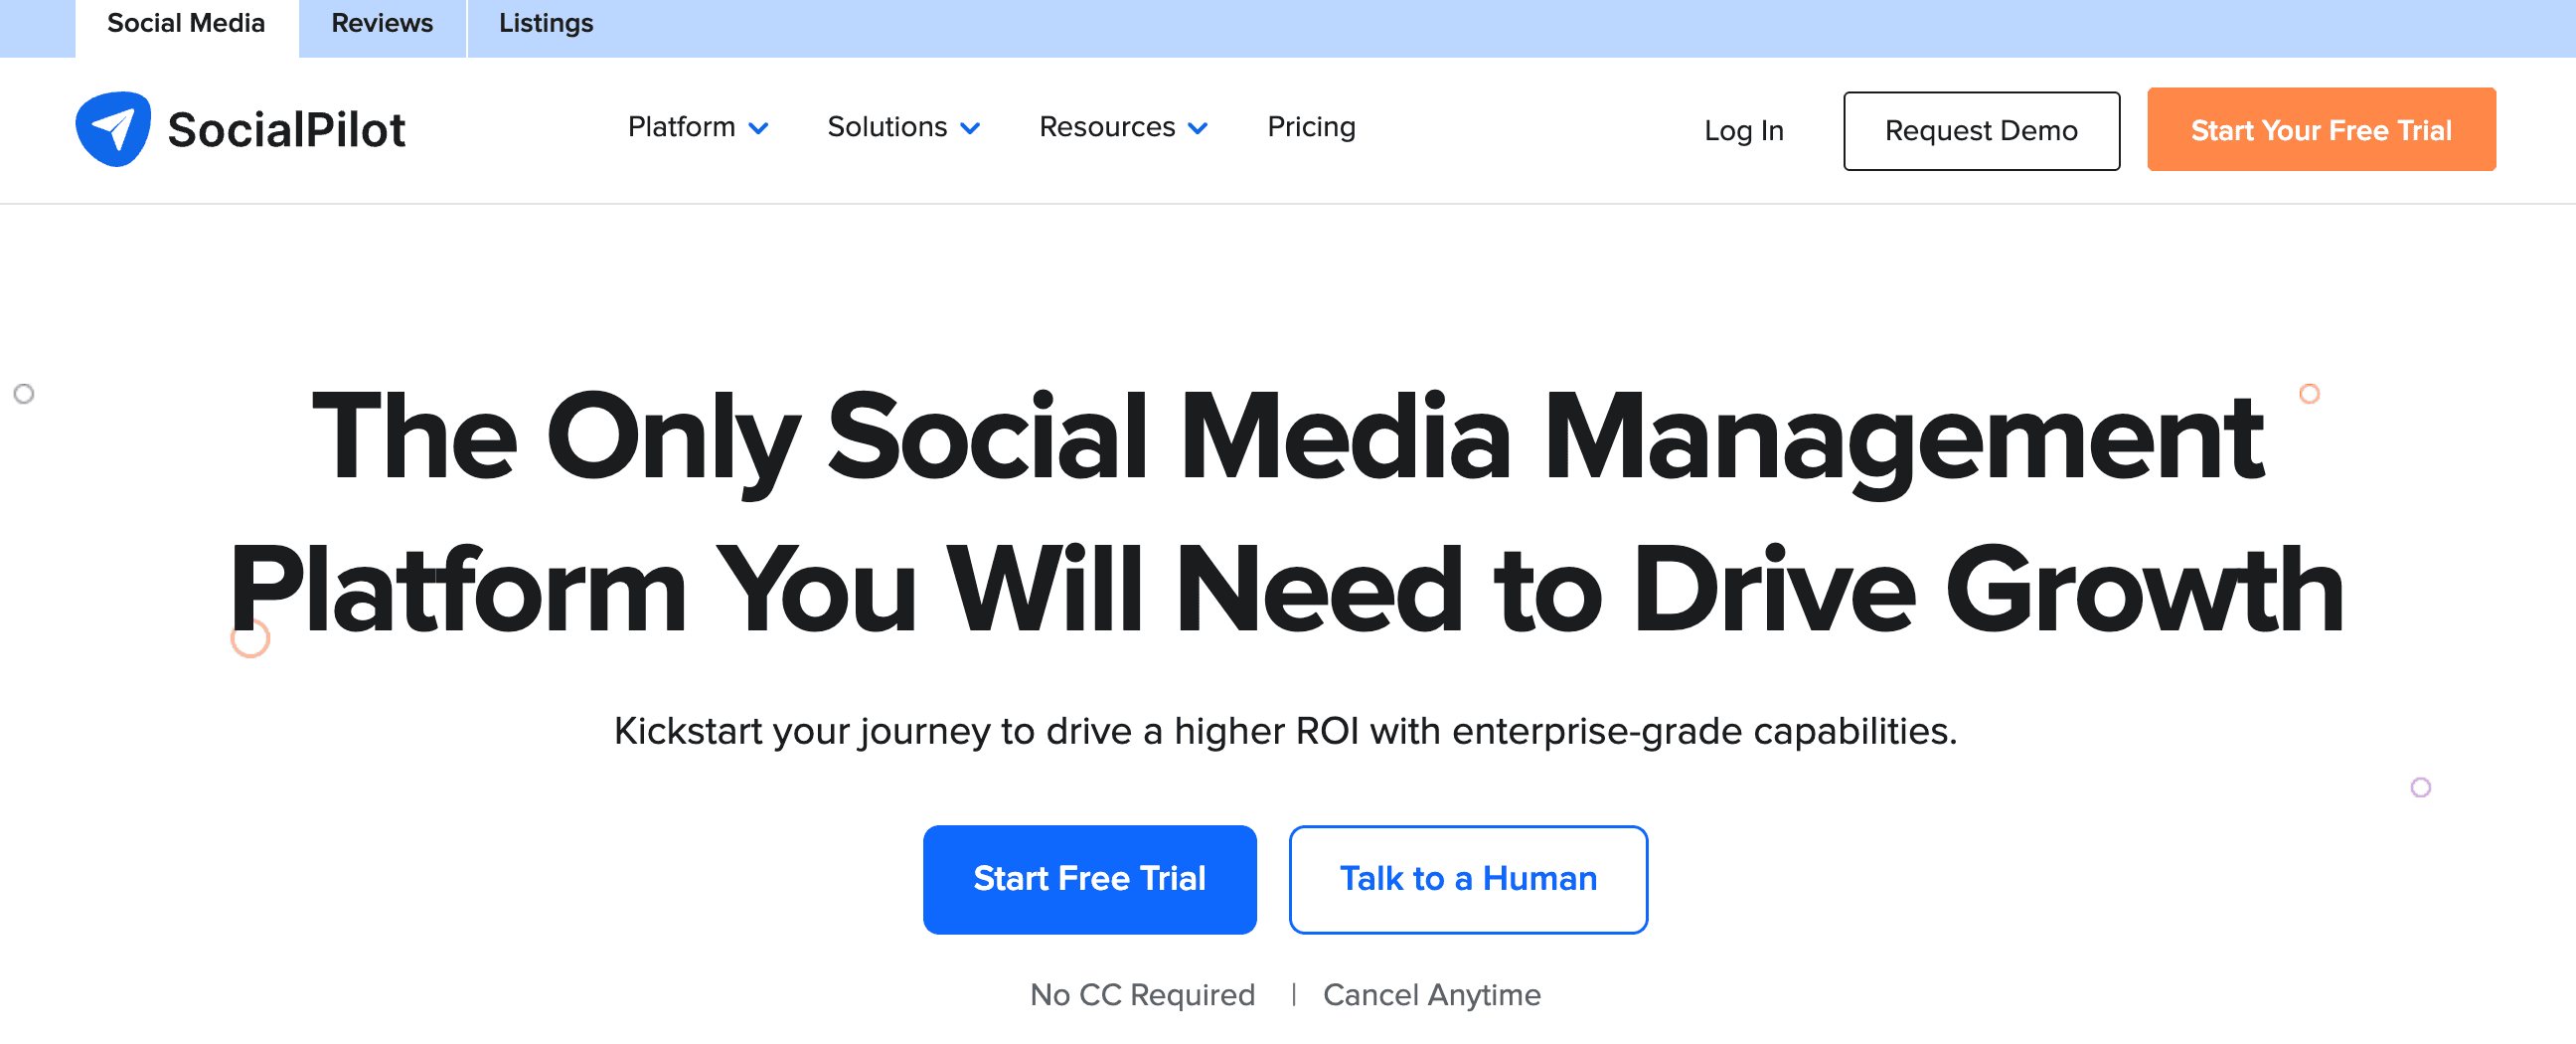Select the Listings tab
Screen dimensions: 2576x1044
(x=546, y=24)
